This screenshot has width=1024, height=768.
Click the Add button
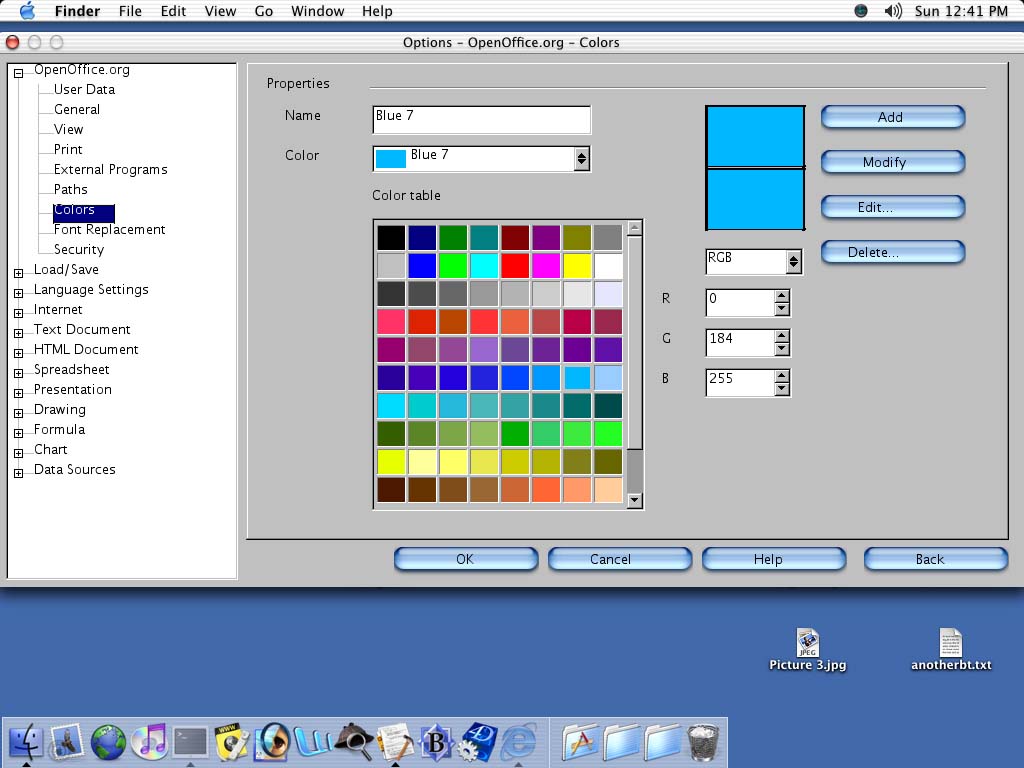[893, 117]
